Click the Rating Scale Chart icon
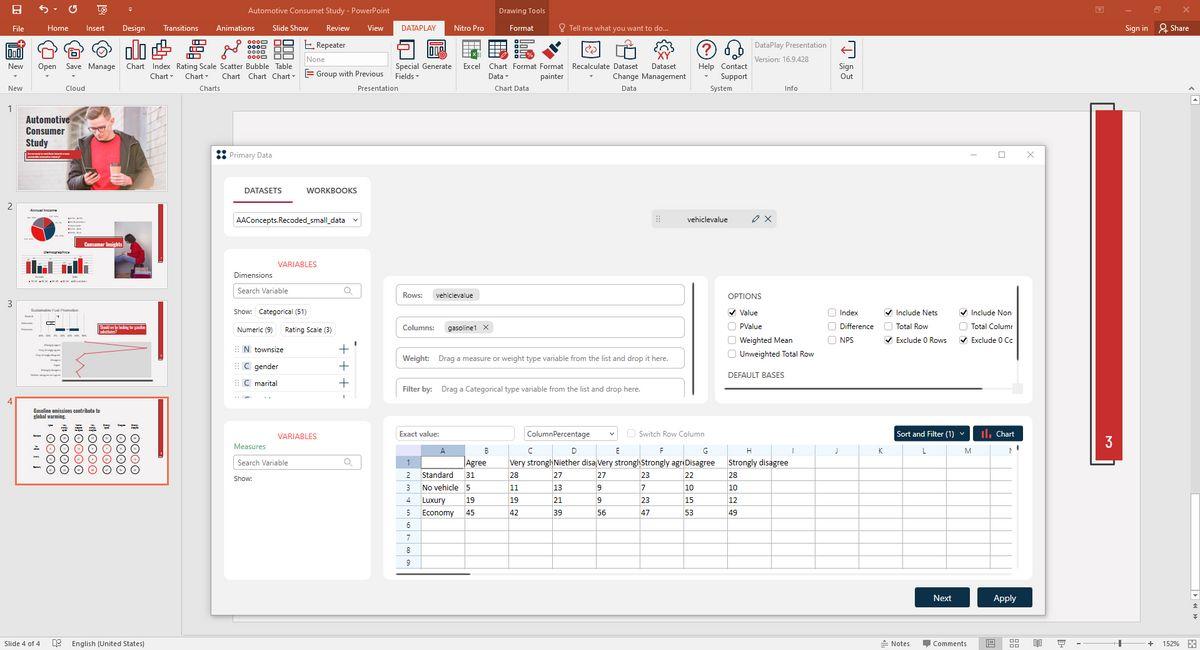Image resolution: width=1200 pixels, height=650 pixels. point(195,52)
